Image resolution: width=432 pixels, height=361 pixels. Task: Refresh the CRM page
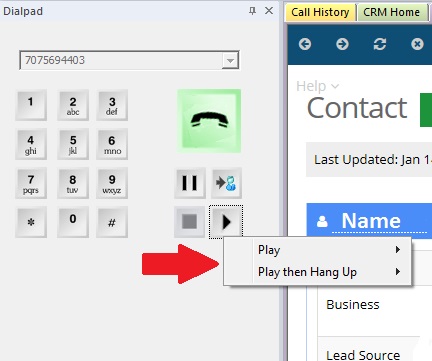[x=380, y=44]
